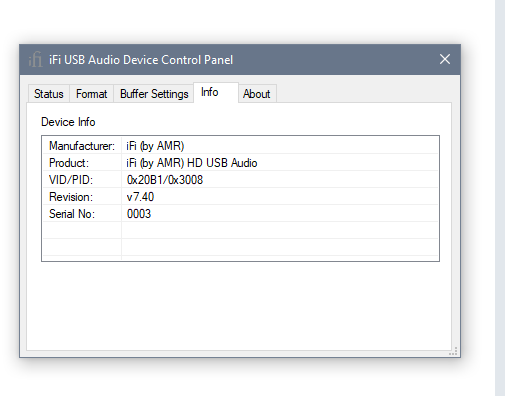The height and width of the screenshot is (396, 505).
Task: Select the Revision row label
Action: pyautogui.click(x=71, y=197)
